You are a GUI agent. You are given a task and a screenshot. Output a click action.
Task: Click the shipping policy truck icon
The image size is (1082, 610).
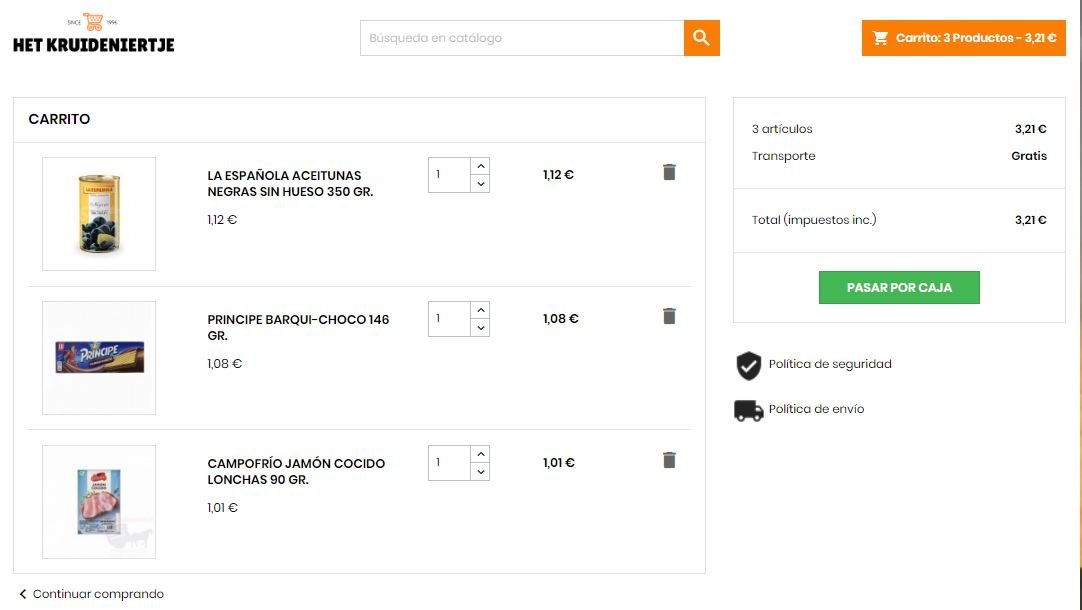pos(748,410)
